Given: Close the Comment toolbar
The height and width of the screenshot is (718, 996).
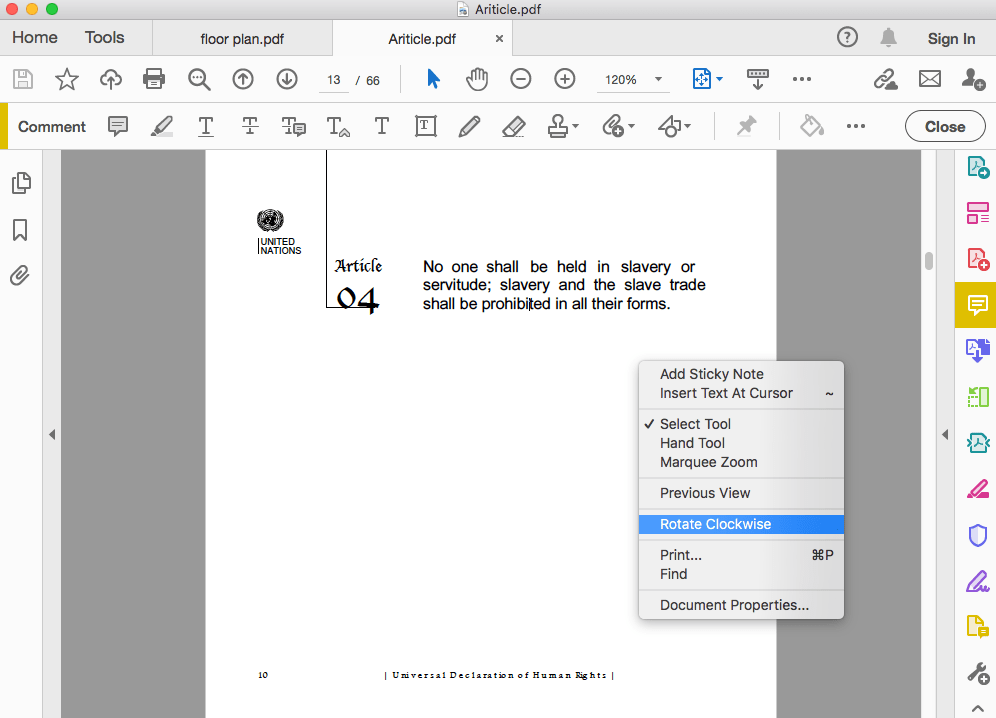Looking at the screenshot, I should point(944,126).
